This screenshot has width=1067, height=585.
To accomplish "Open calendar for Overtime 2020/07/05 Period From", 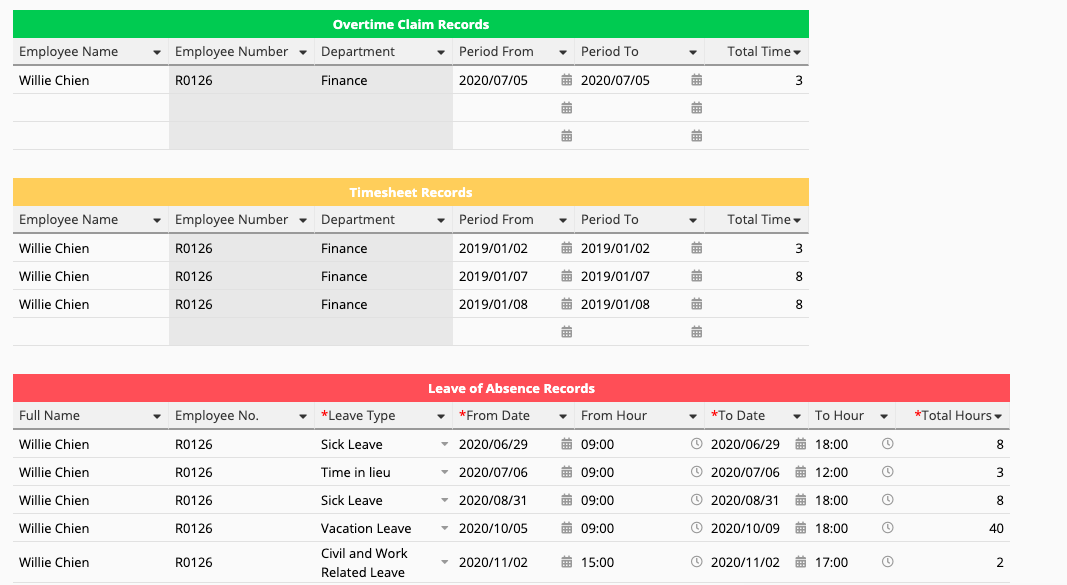I will click(566, 80).
